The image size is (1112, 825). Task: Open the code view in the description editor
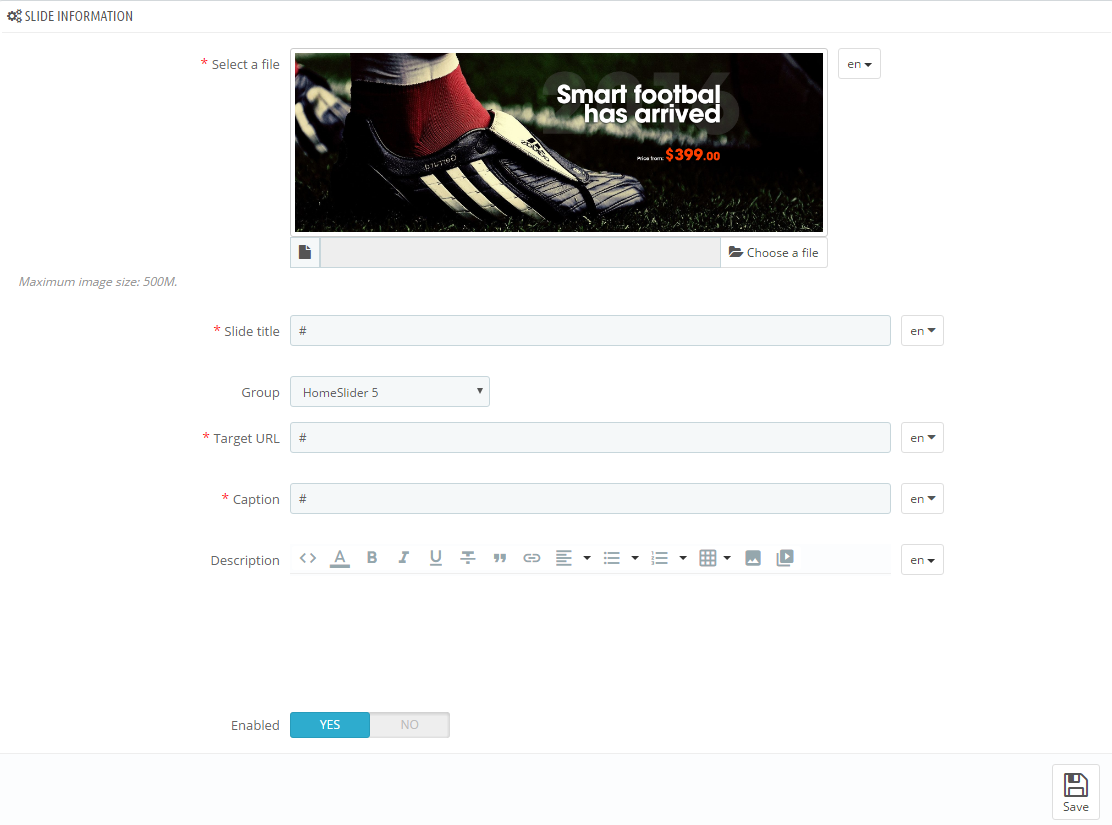click(308, 558)
